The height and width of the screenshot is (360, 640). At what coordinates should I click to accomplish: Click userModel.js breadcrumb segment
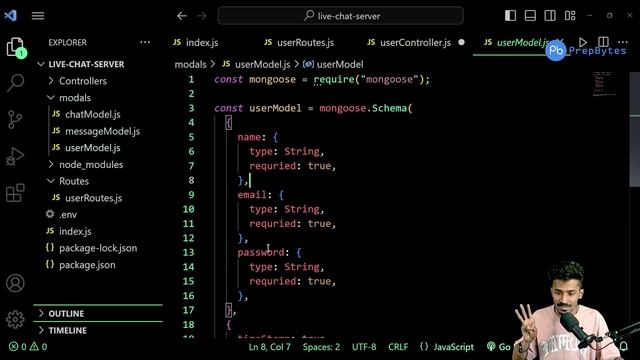(262, 64)
